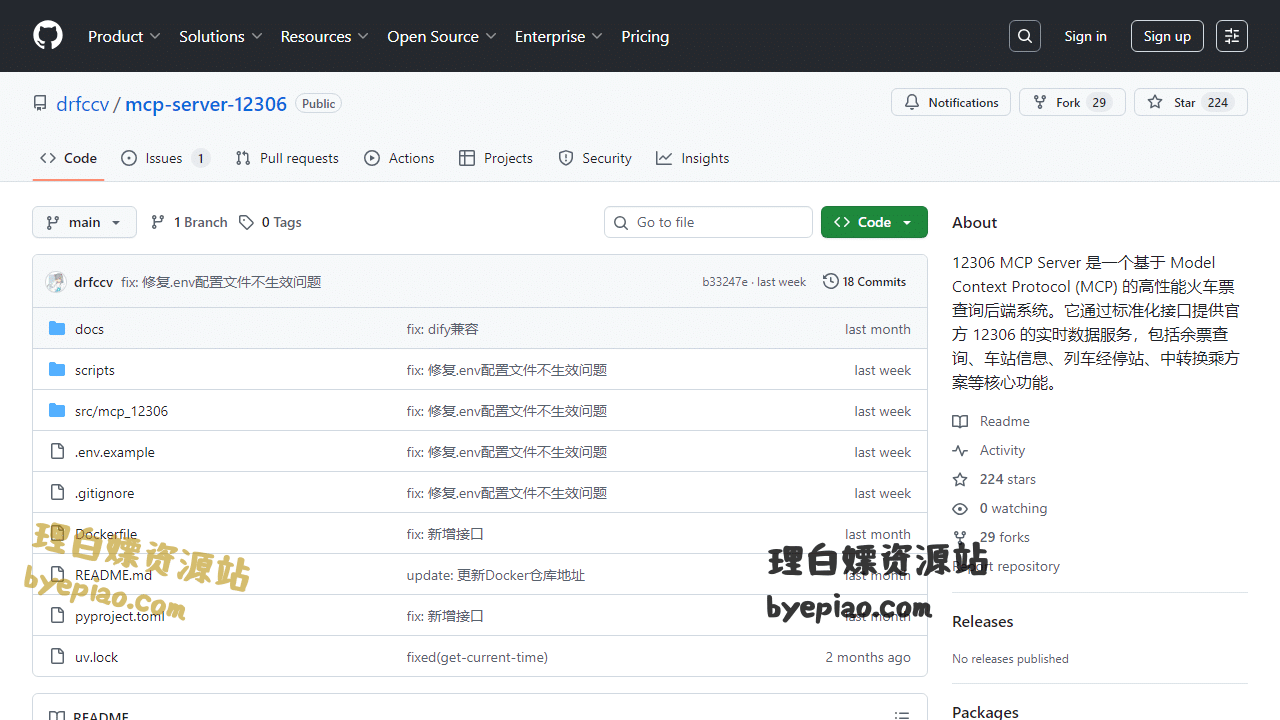Image resolution: width=1280 pixels, height=720 pixels.
Task: Open the uv.lock file
Action: click(96, 657)
